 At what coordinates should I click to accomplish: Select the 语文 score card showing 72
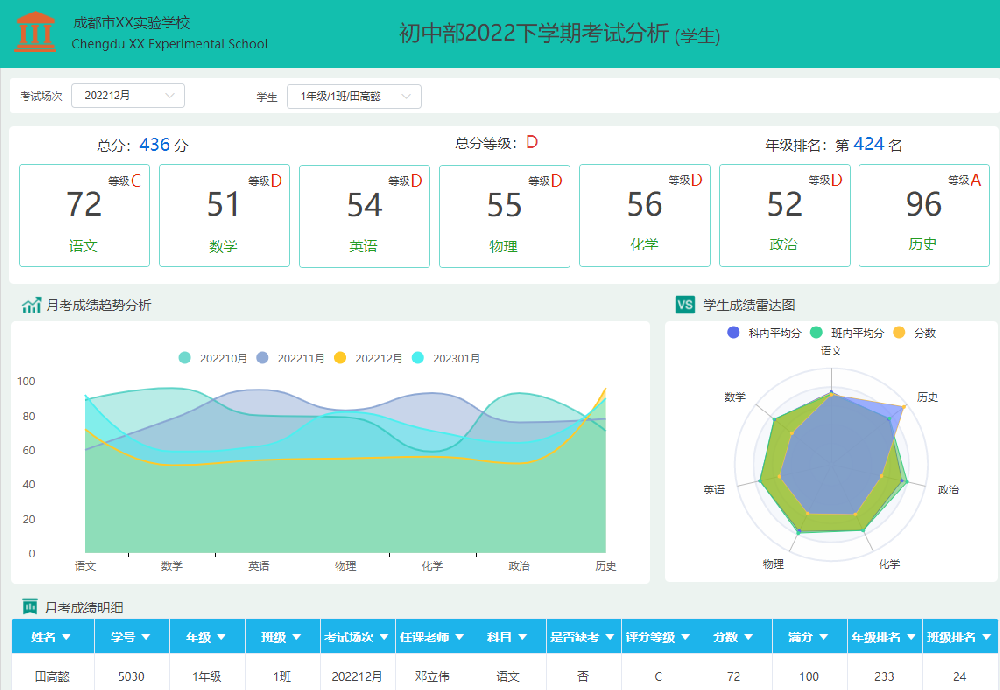point(84,216)
